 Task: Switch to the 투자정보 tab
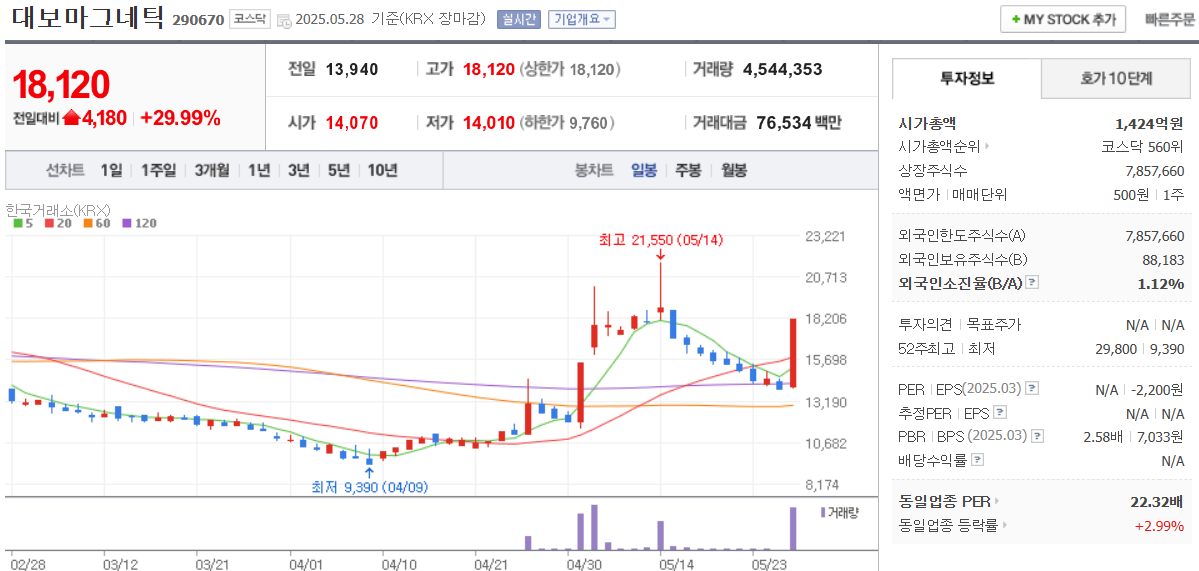[x=967, y=78]
